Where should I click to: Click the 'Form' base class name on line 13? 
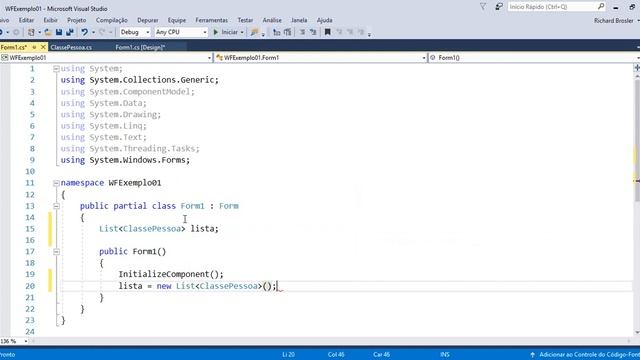(x=229, y=206)
